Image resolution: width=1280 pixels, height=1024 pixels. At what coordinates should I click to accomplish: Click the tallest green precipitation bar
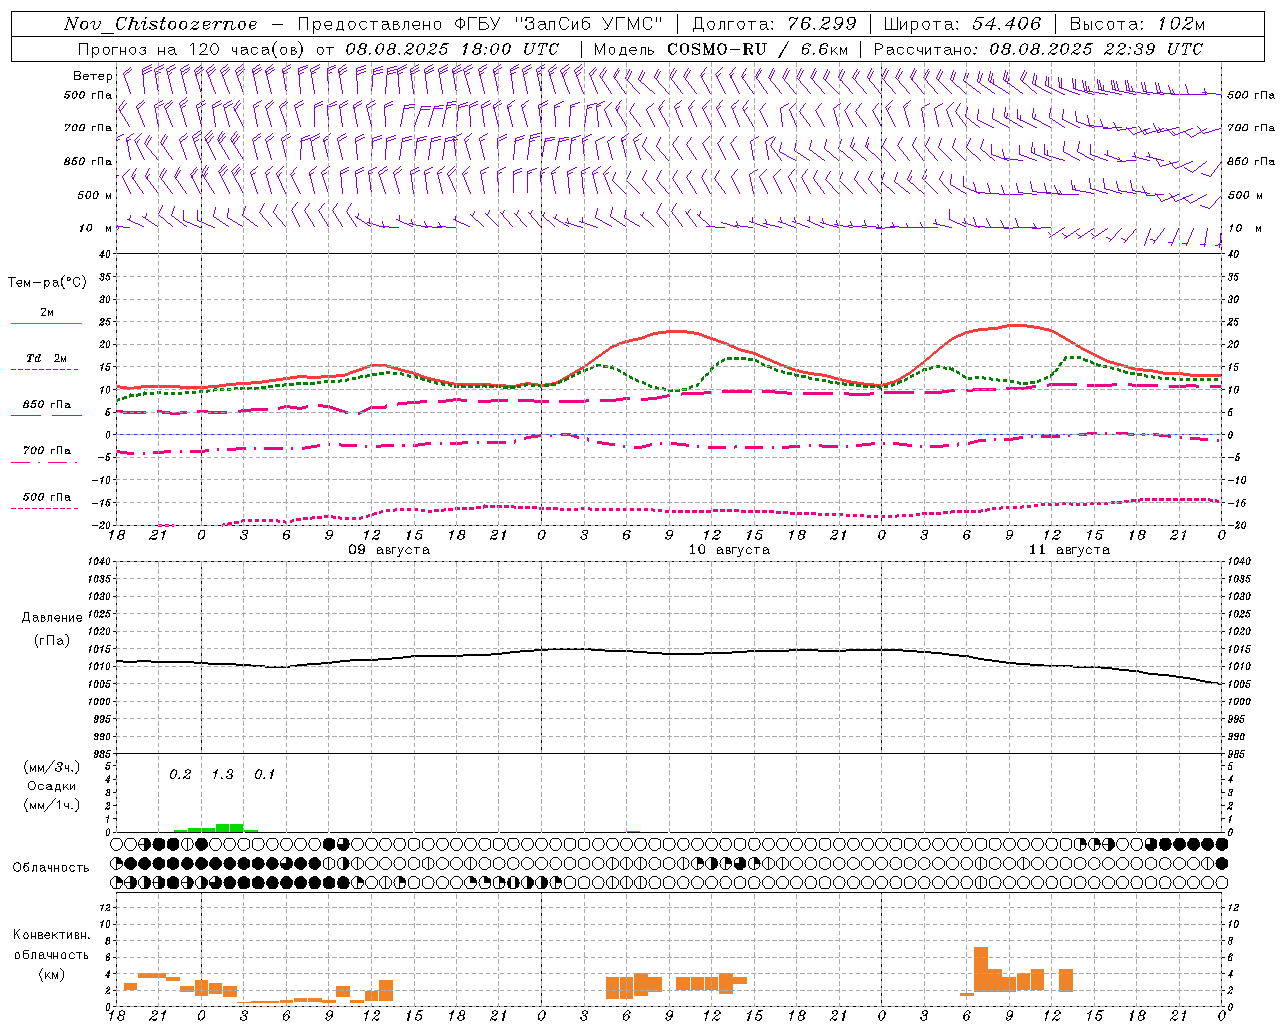point(230,827)
